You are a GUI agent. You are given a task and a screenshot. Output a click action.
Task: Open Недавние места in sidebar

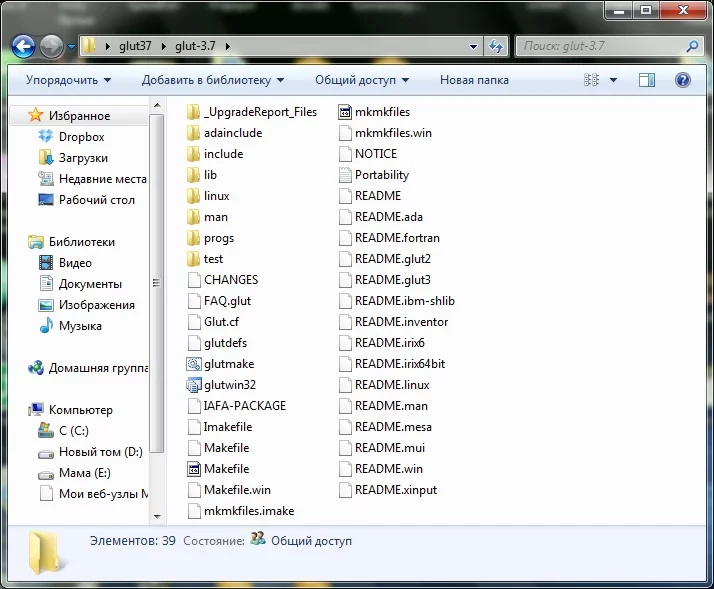pyautogui.click(x=102, y=179)
